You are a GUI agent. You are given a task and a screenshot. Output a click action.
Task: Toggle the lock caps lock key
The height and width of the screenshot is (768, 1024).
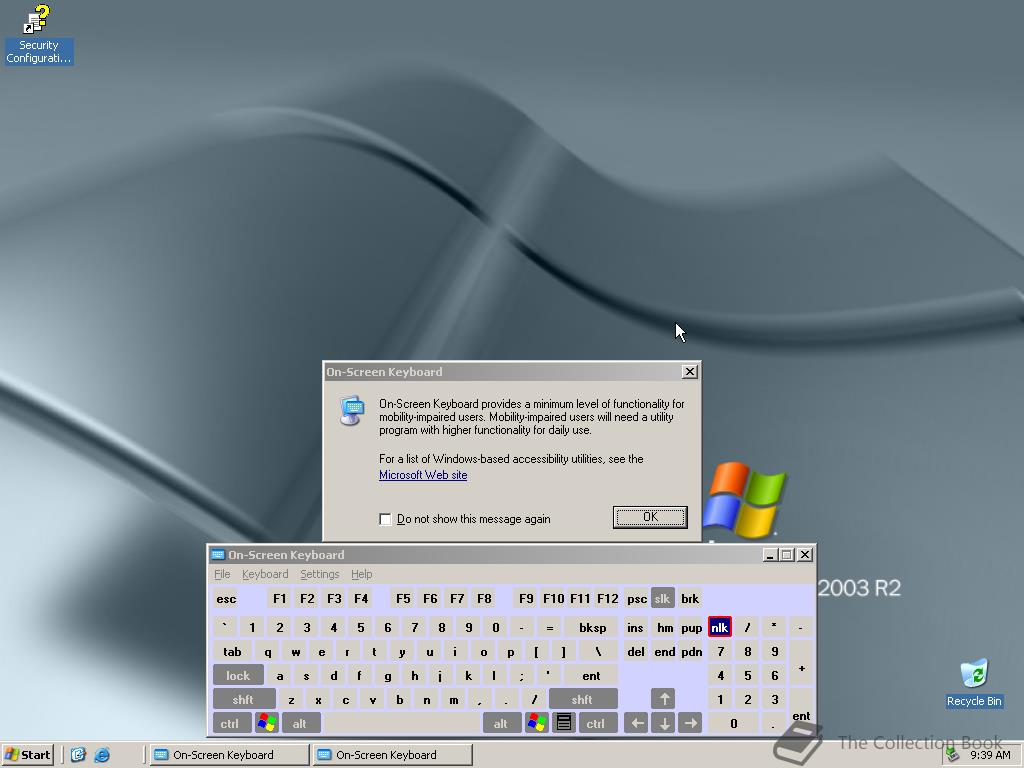(238, 675)
